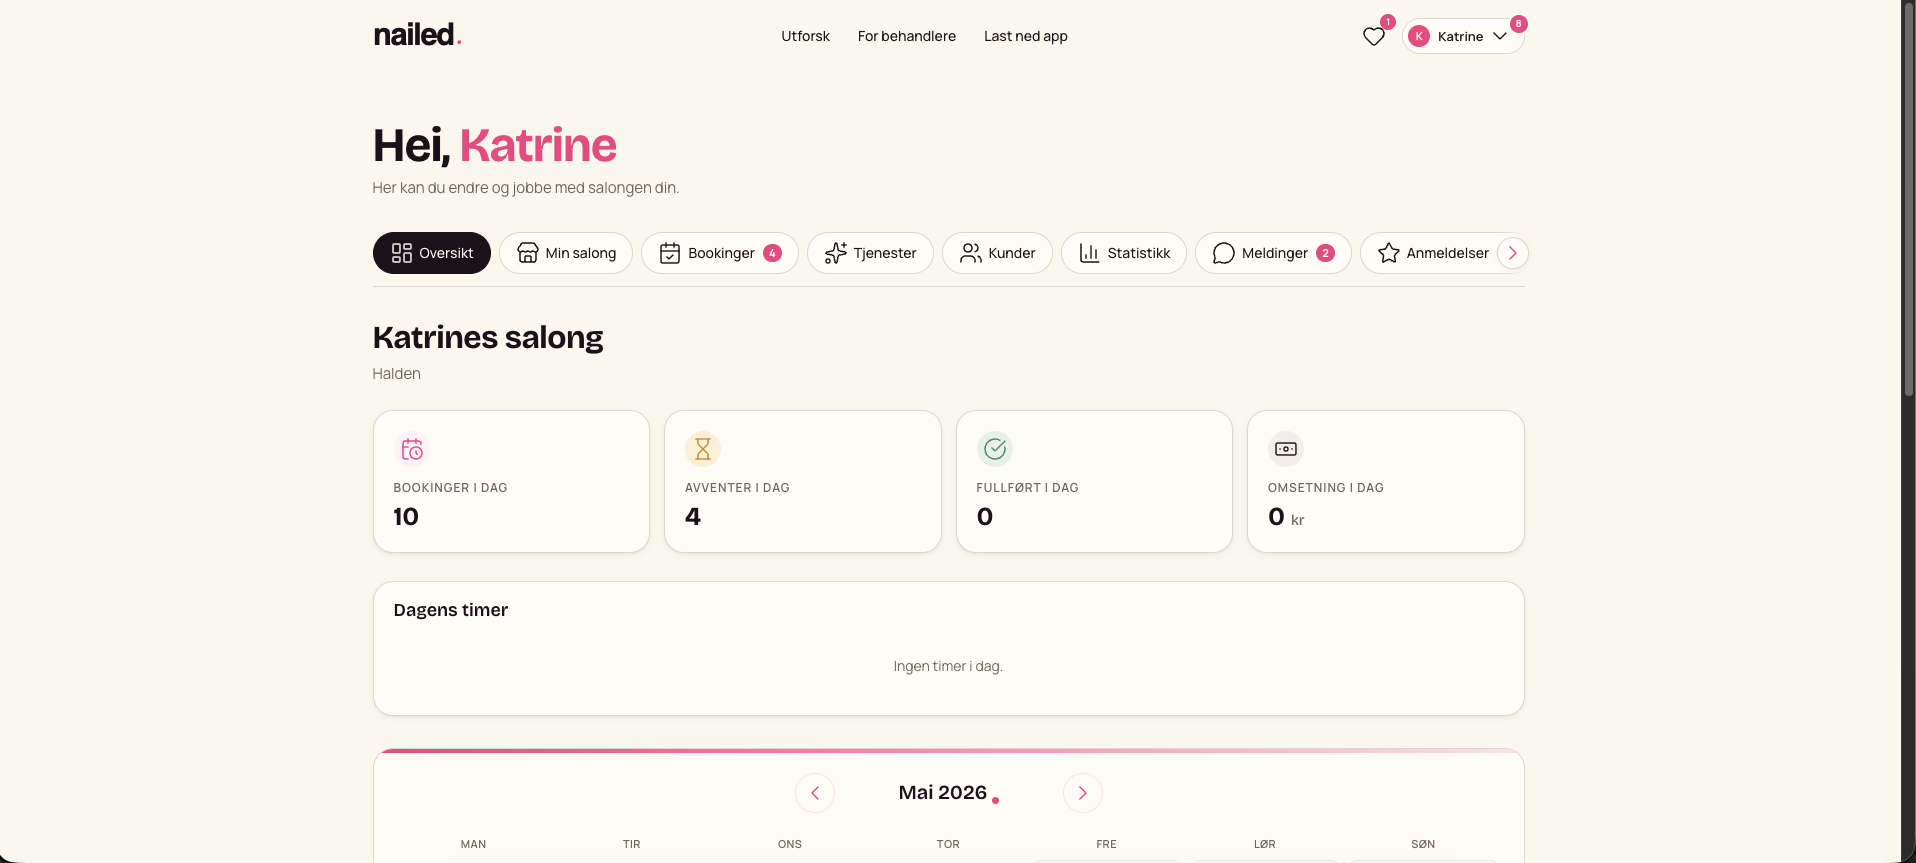
Task: Open the favorites heart icon
Action: [1374, 37]
